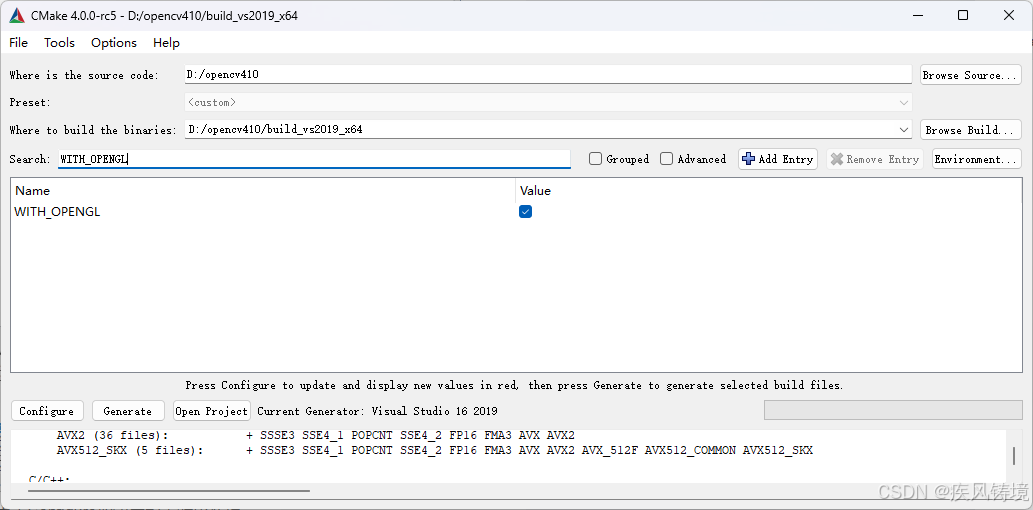Focus the source code path field
The width and height of the screenshot is (1033, 510).
548,74
